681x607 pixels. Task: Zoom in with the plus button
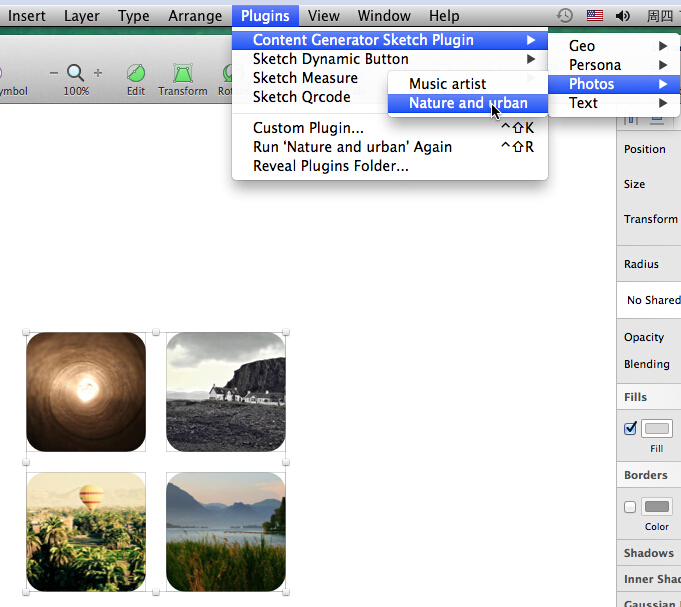[98, 73]
